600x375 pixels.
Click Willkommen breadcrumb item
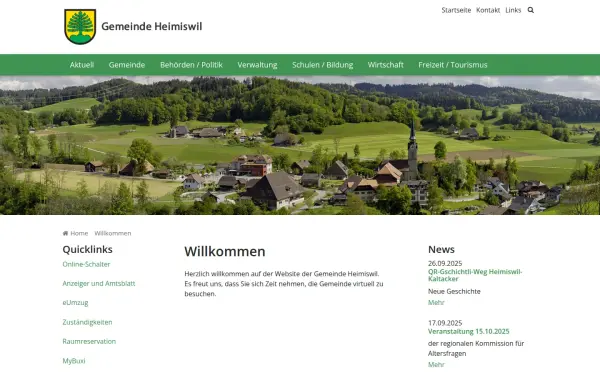113,233
